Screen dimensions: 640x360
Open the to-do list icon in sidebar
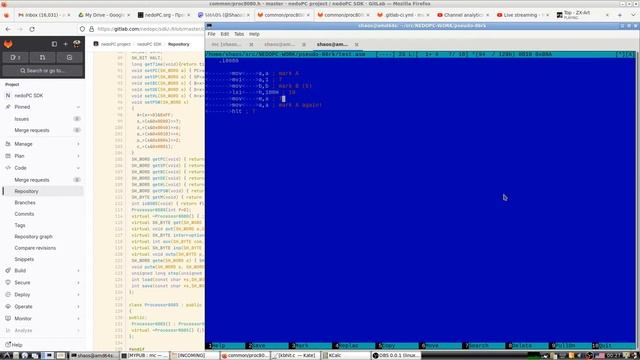coord(69,58)
